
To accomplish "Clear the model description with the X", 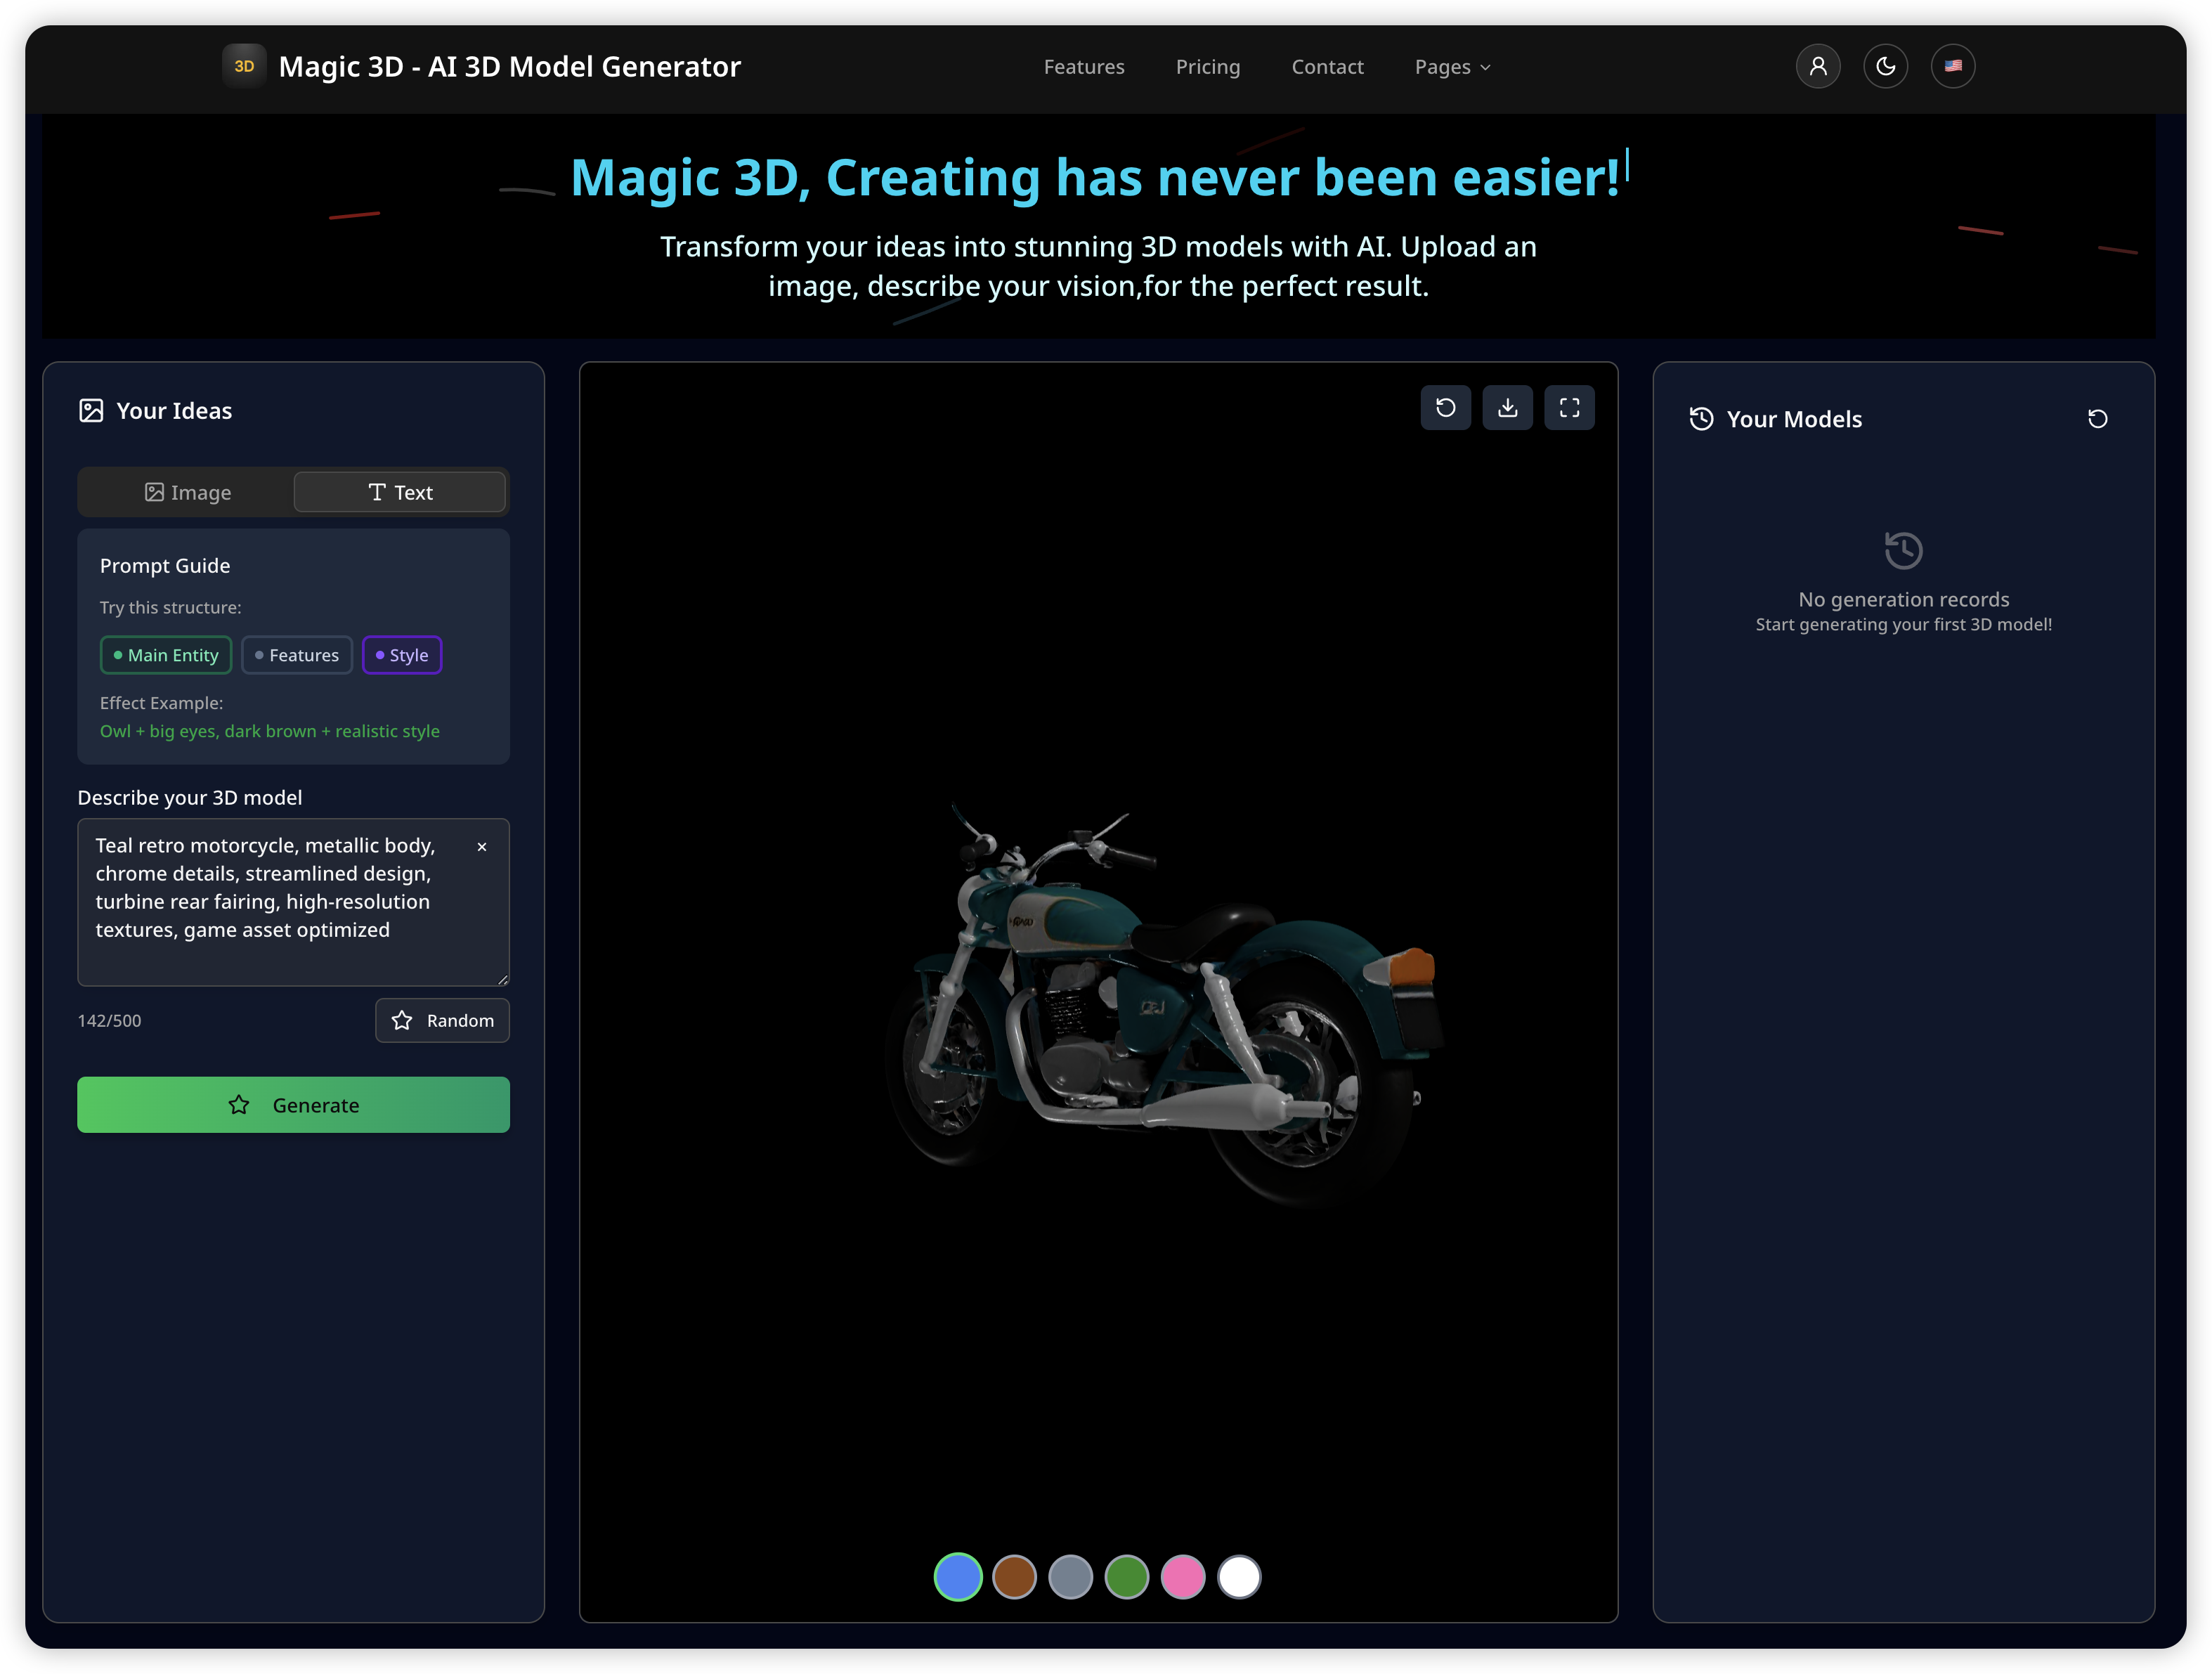I will [482, 846].
